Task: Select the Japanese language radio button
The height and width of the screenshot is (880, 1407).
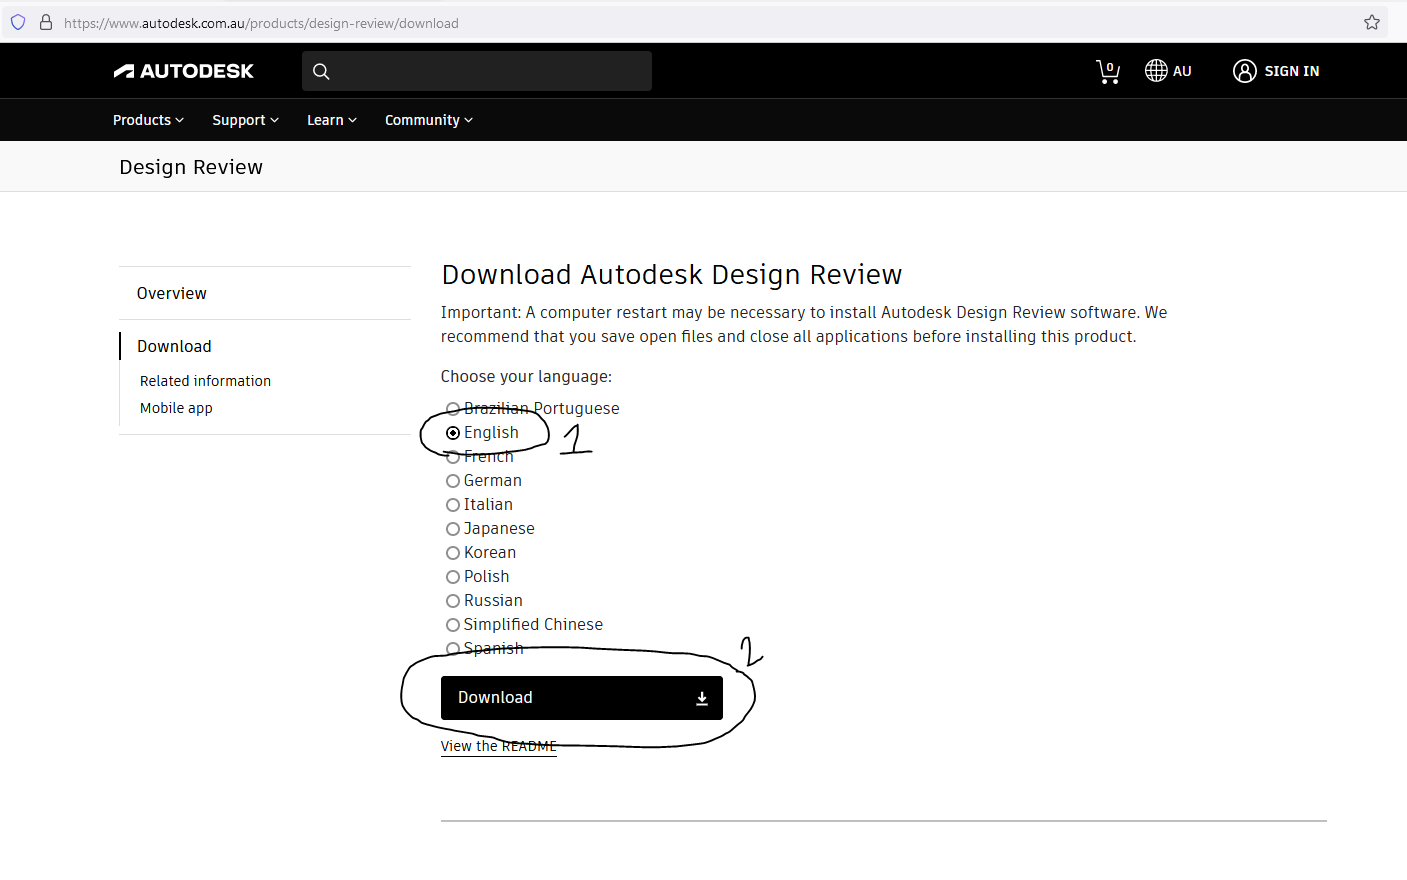Action: [x=453, y=529]
